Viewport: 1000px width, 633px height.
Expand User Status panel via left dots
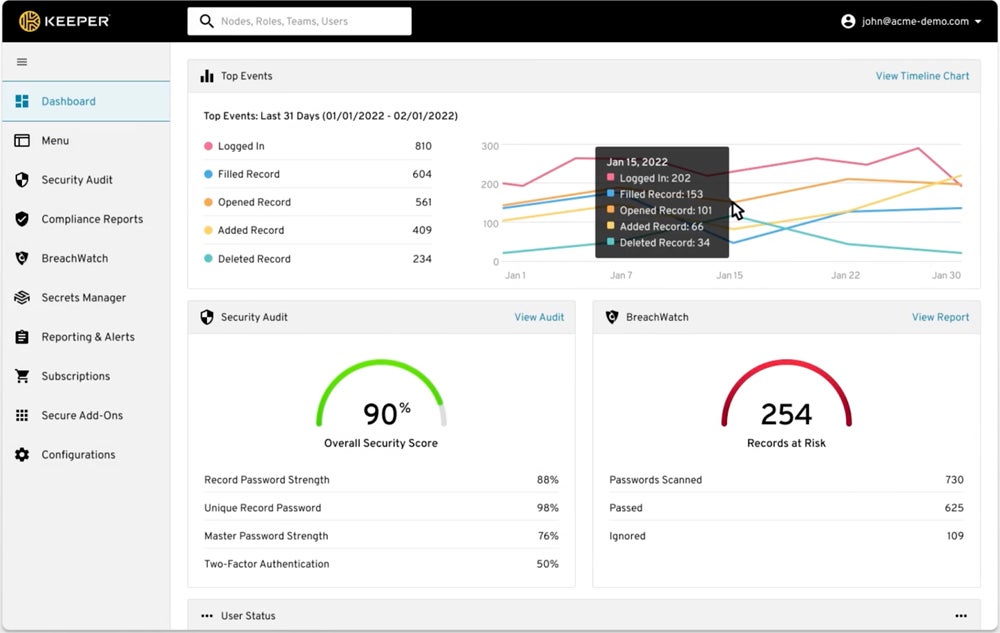click(207, 616)
